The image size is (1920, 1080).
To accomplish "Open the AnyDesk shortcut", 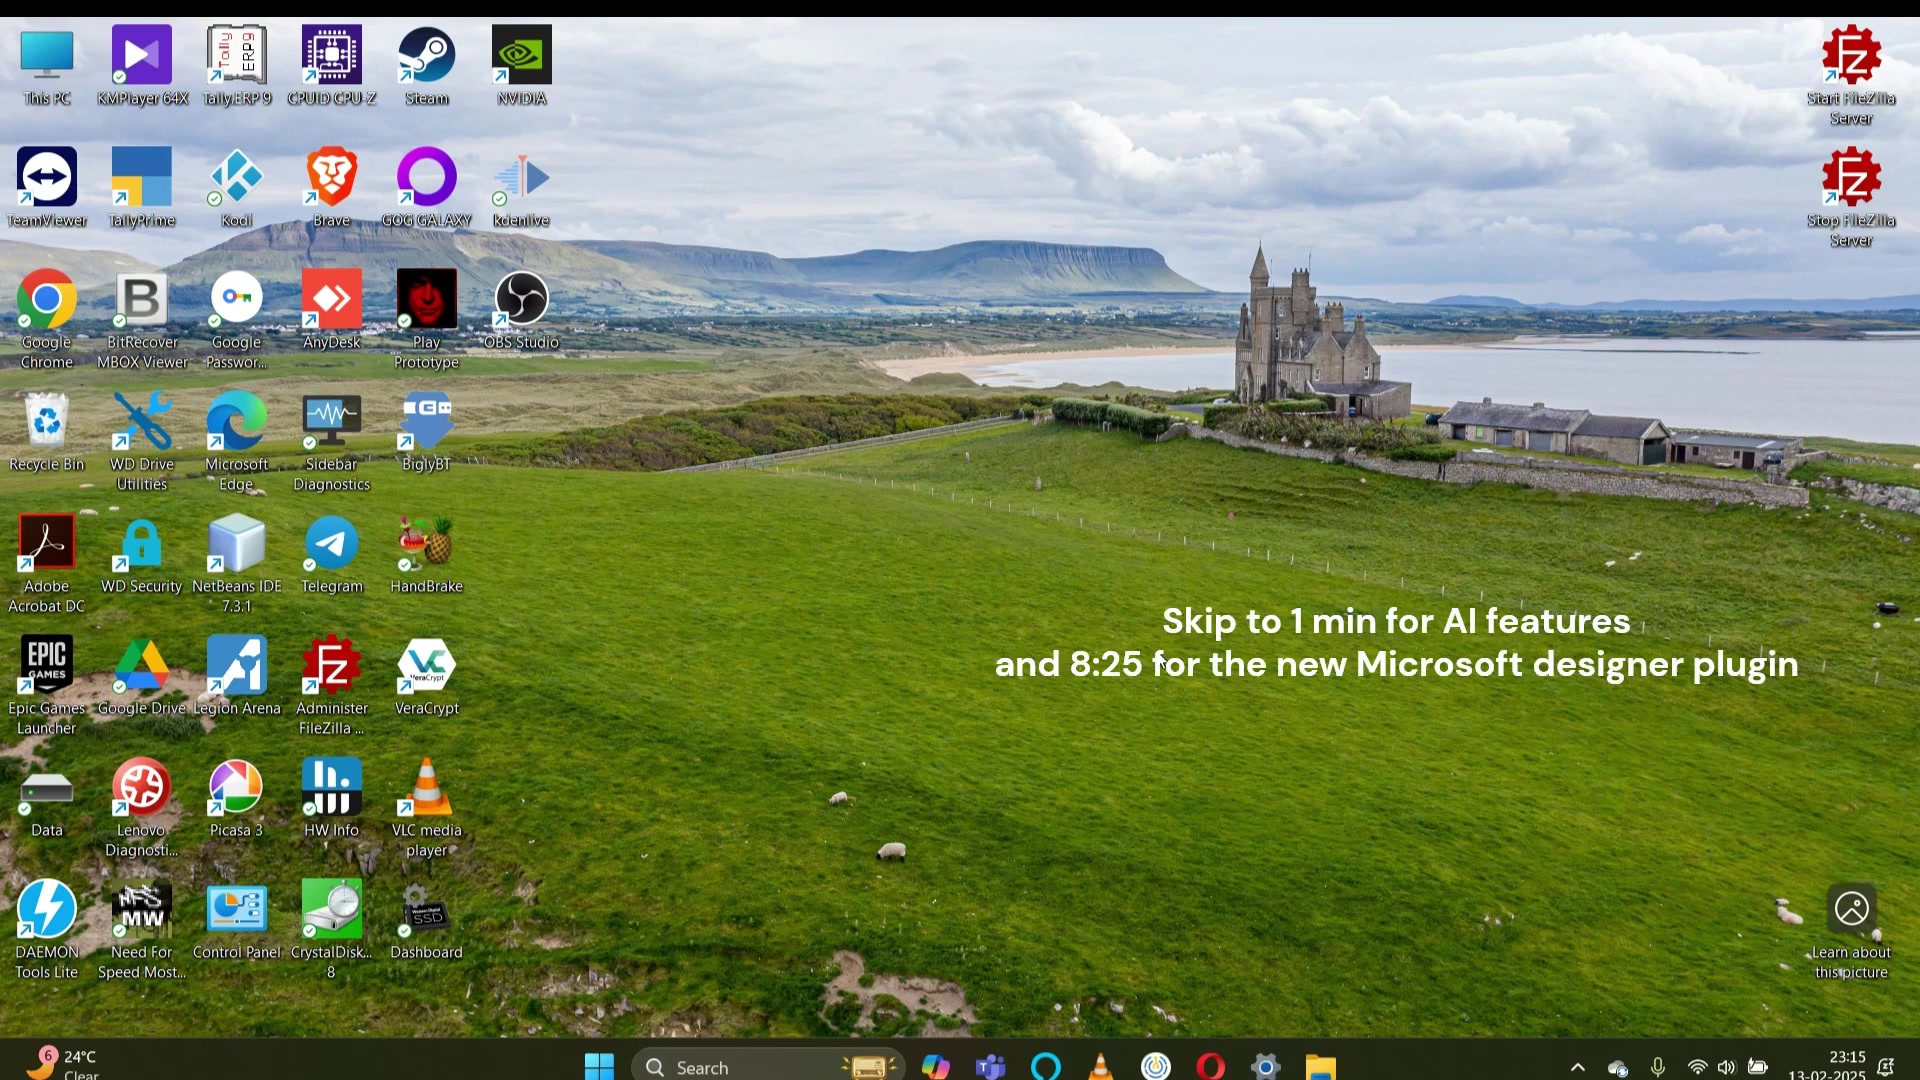I will click(x=332, y=310).
